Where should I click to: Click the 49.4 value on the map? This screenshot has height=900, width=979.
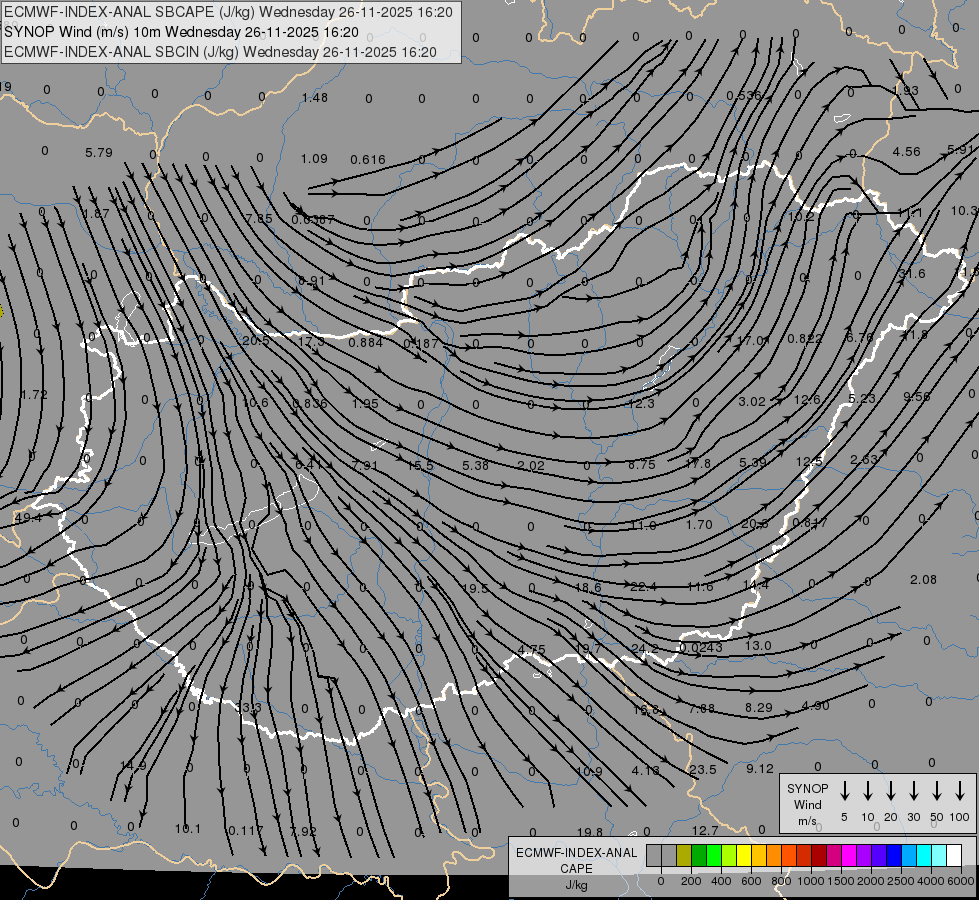click(27, 518)
